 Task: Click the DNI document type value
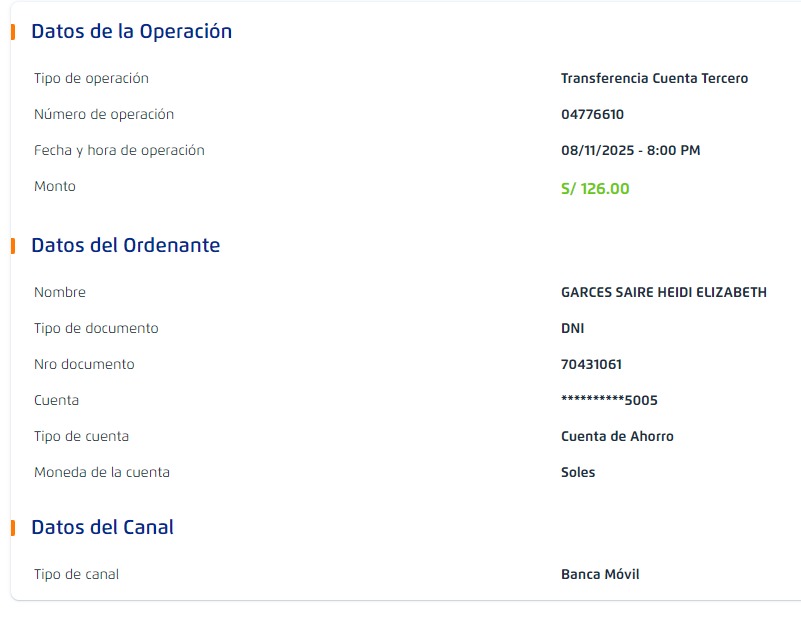[x=573, y=328]
